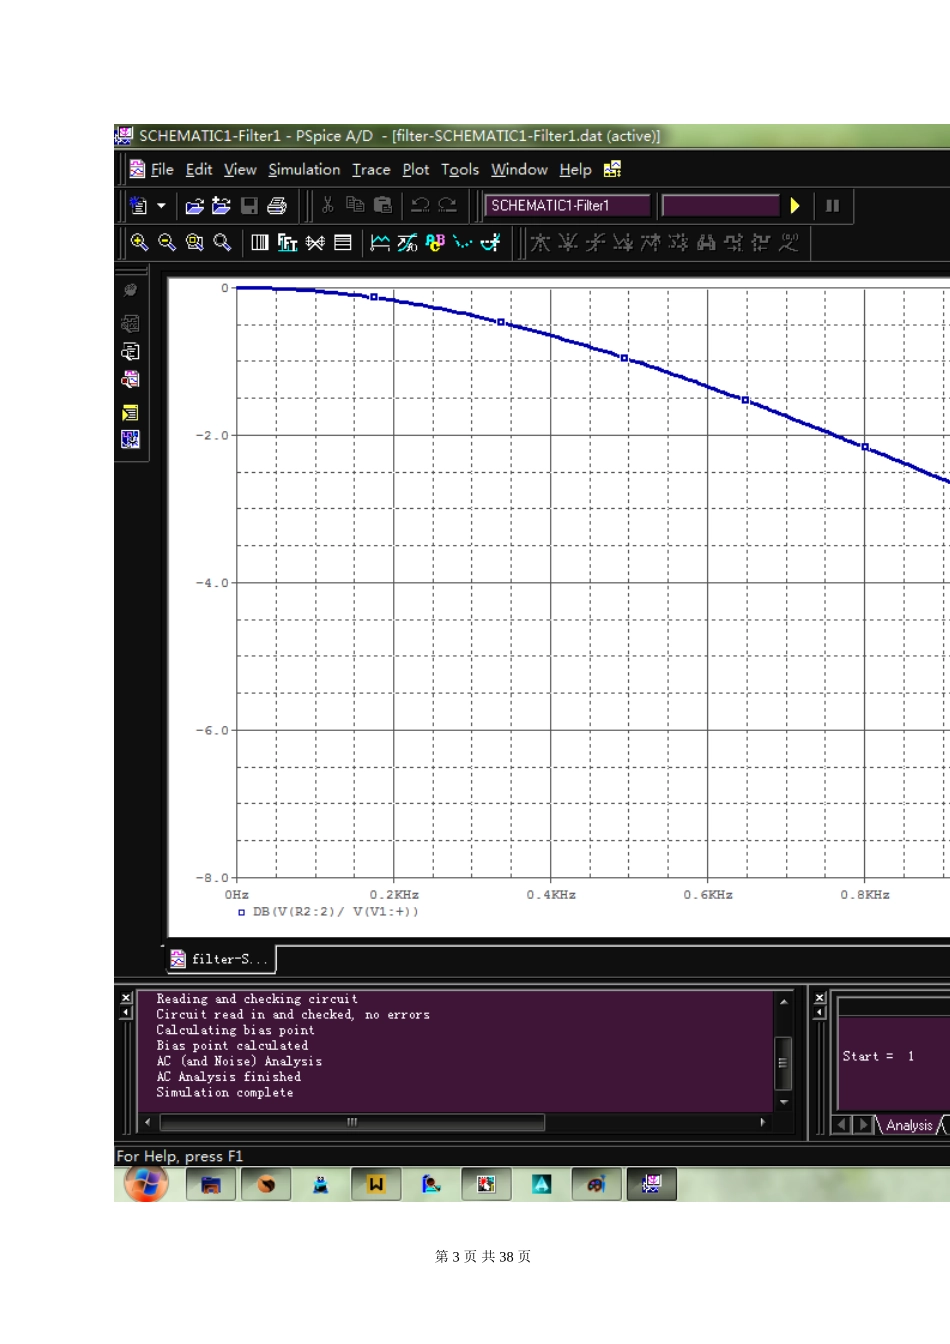
Task: Select the Analysis tab in status pane
Action: click(908, 1126)
